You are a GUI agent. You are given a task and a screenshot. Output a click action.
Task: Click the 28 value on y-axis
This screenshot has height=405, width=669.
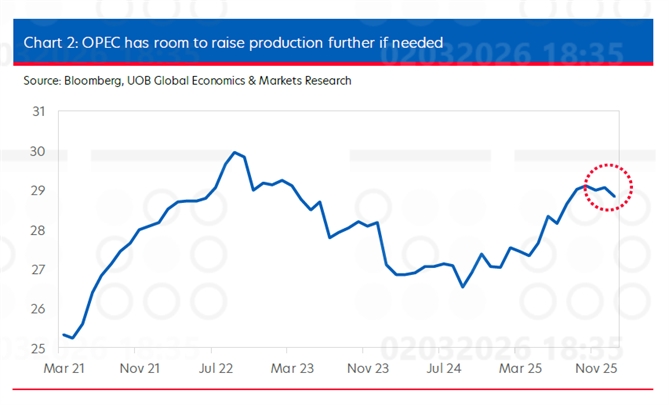click(38, 230)
